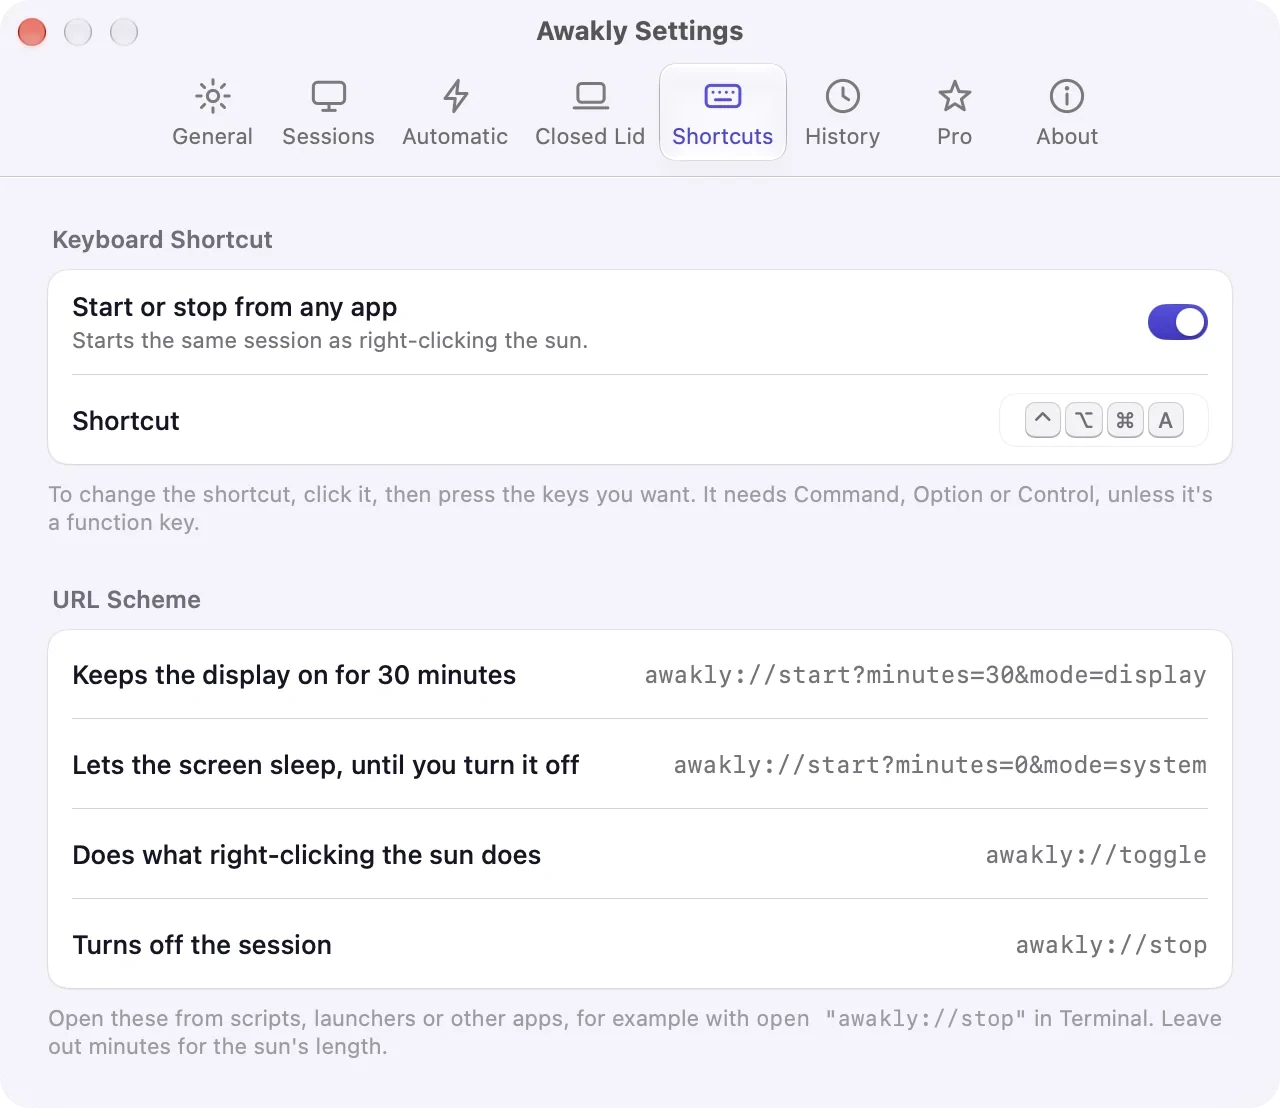
Task: Click the awakly://stop URL in the list
Action: click(x=1111, y=945)
